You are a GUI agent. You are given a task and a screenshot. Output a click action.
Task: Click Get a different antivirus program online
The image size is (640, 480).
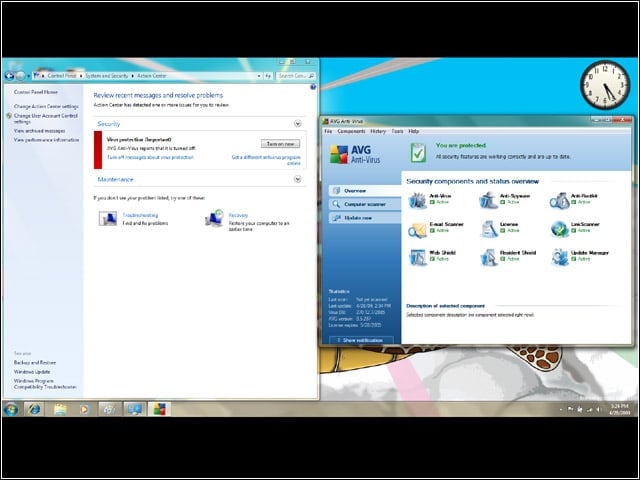(x=266, y=160)
